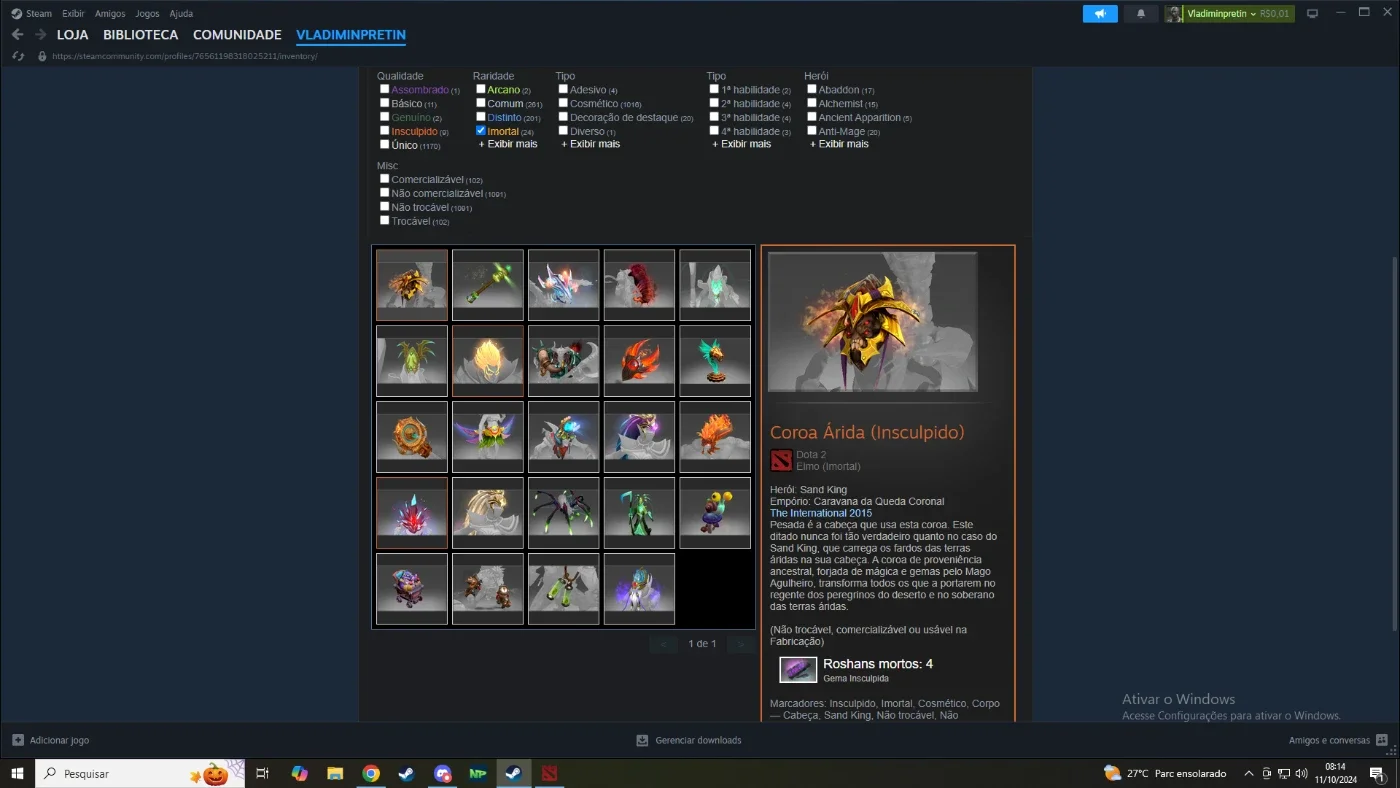Select the black spider item
Image resolution: width=1400 pixels, height=788 pixels.
564,513
